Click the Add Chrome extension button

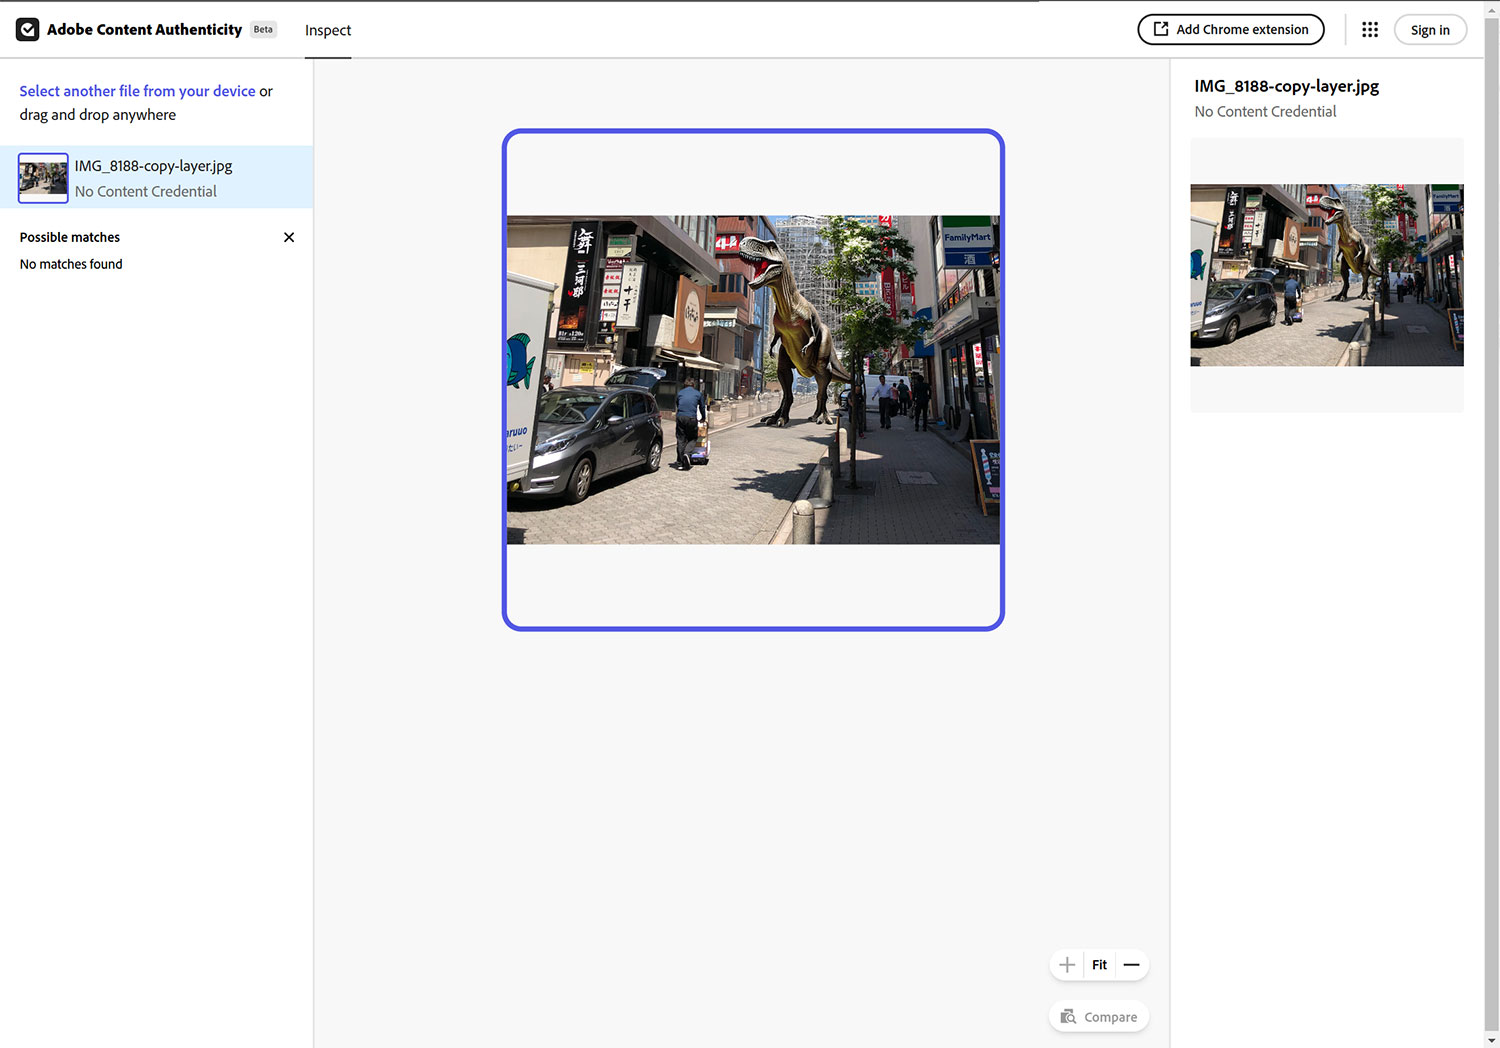(x=1230, y=29)
